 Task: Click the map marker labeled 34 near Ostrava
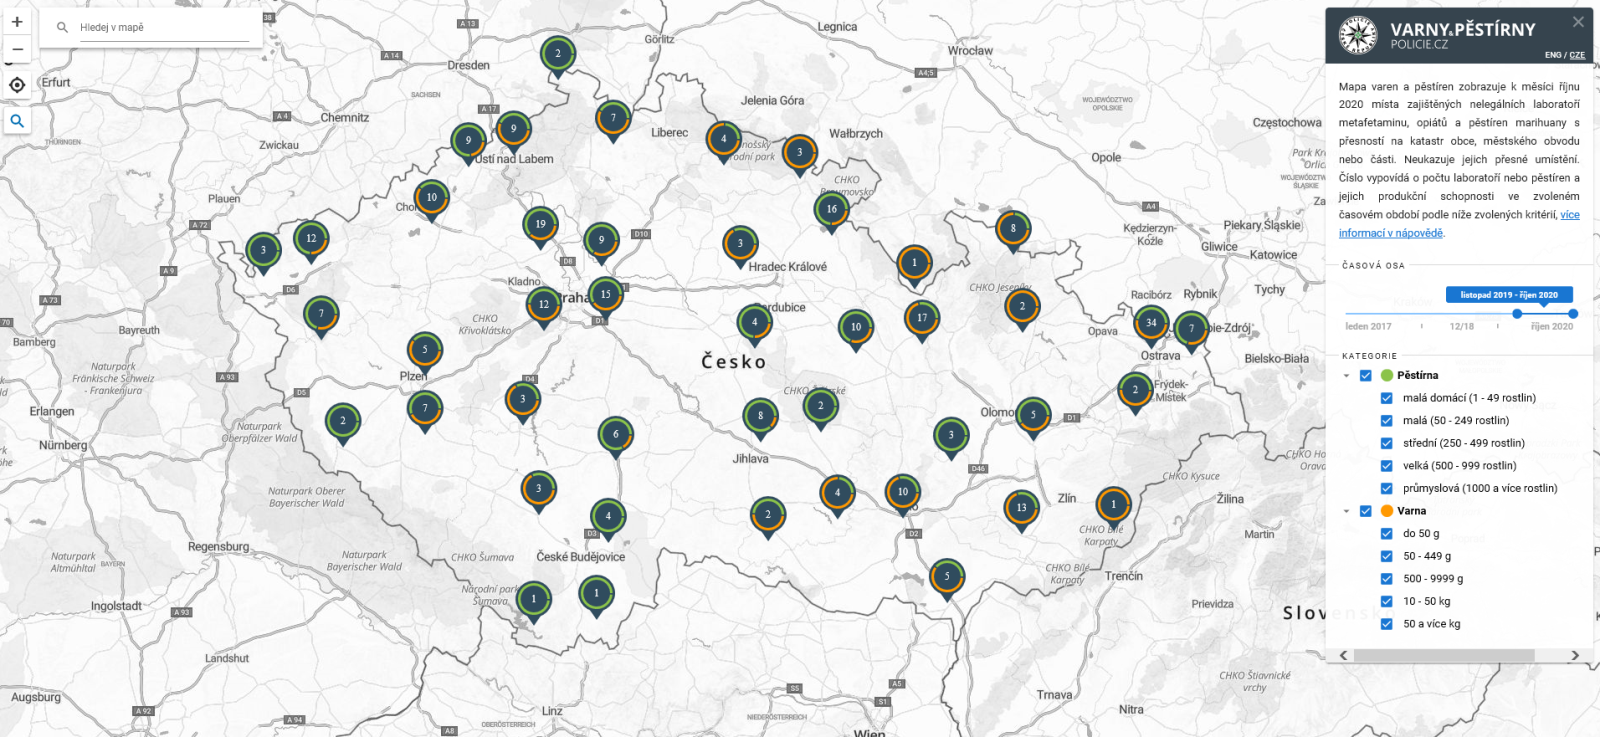[x=1151, y=323]
